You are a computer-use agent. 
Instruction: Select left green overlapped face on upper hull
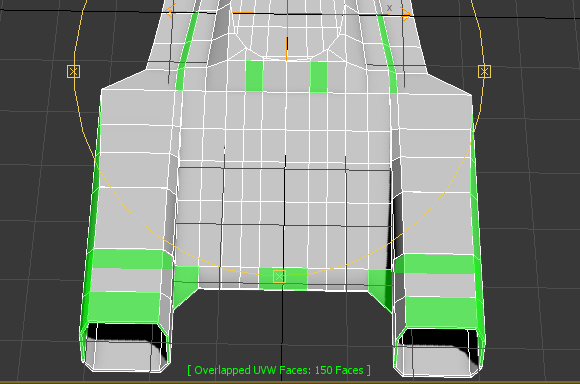(254, 76)
